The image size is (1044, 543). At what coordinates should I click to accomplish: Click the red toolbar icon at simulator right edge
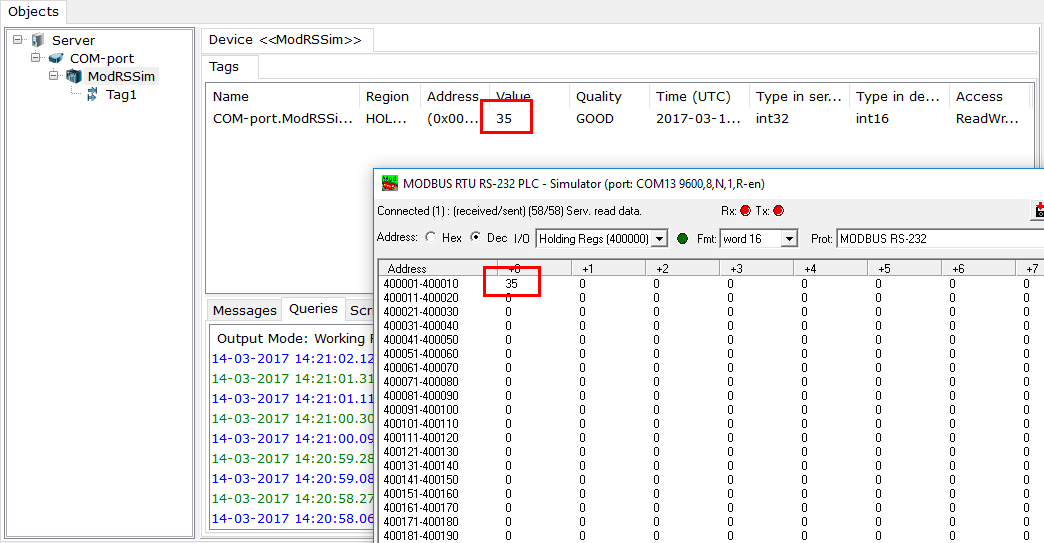(x=1038, y=210)
